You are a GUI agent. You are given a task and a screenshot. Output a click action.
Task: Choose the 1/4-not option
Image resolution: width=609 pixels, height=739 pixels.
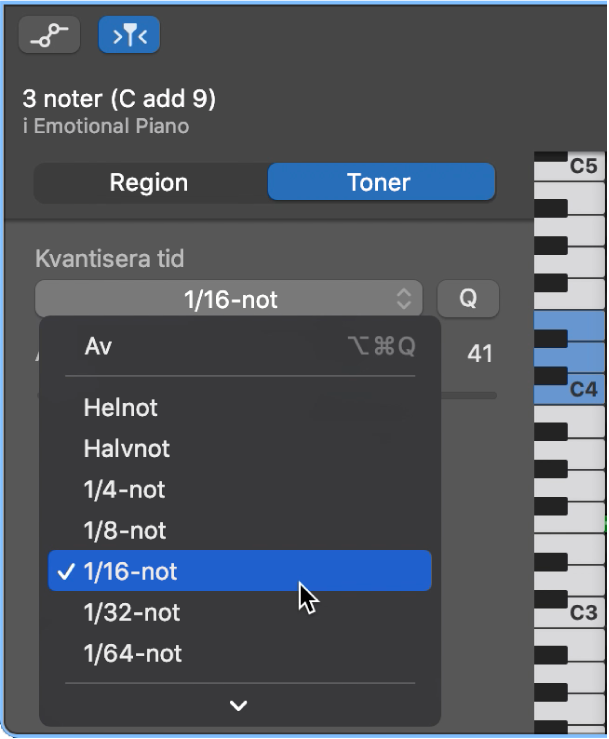[124, 490]
